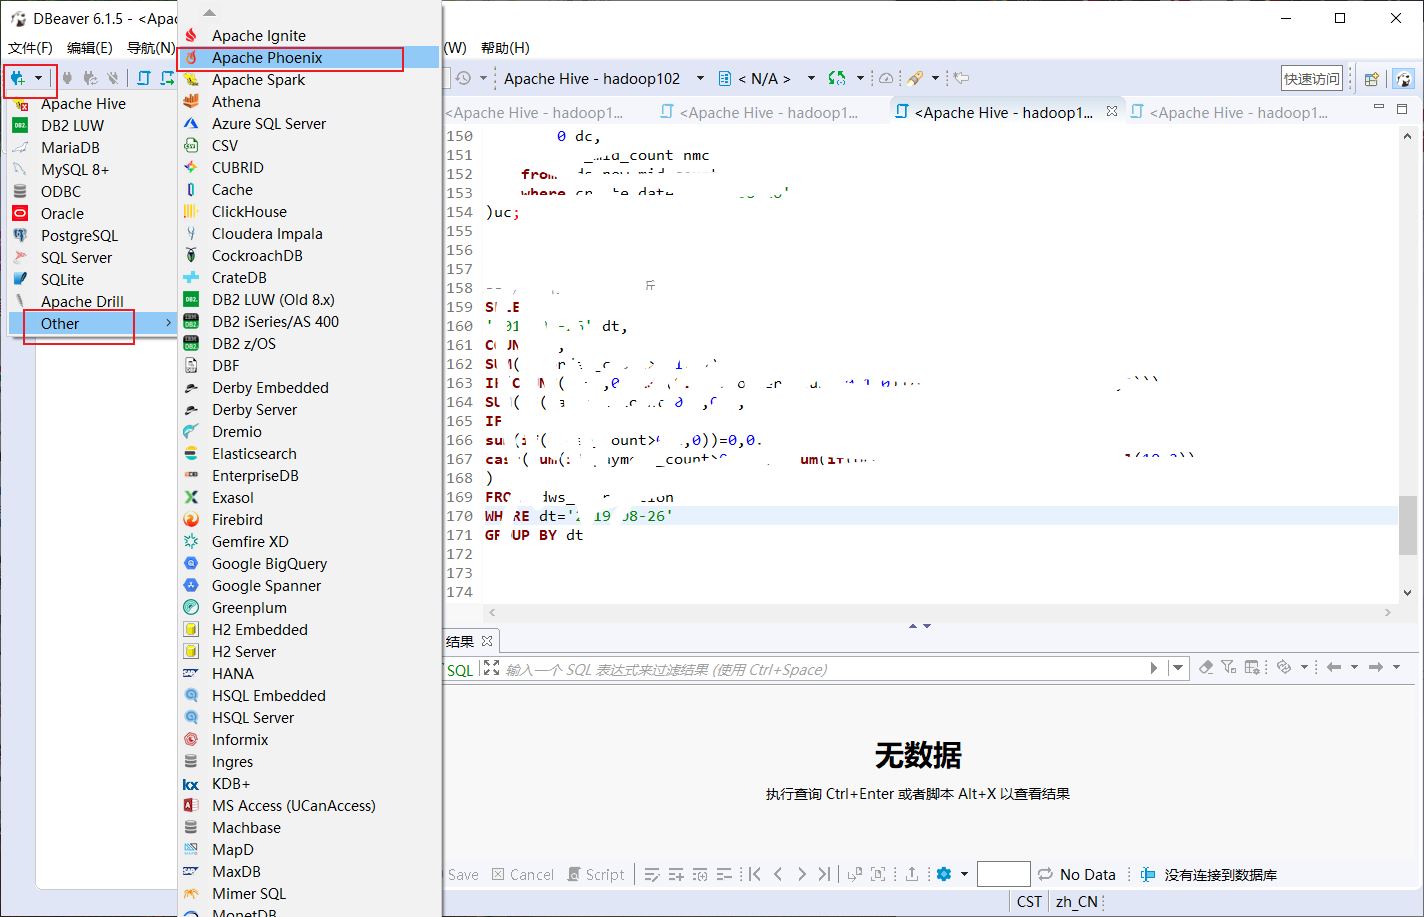Click the Script button in results toolbar
The image size is (1424, 917).
[x=596, y=875]
